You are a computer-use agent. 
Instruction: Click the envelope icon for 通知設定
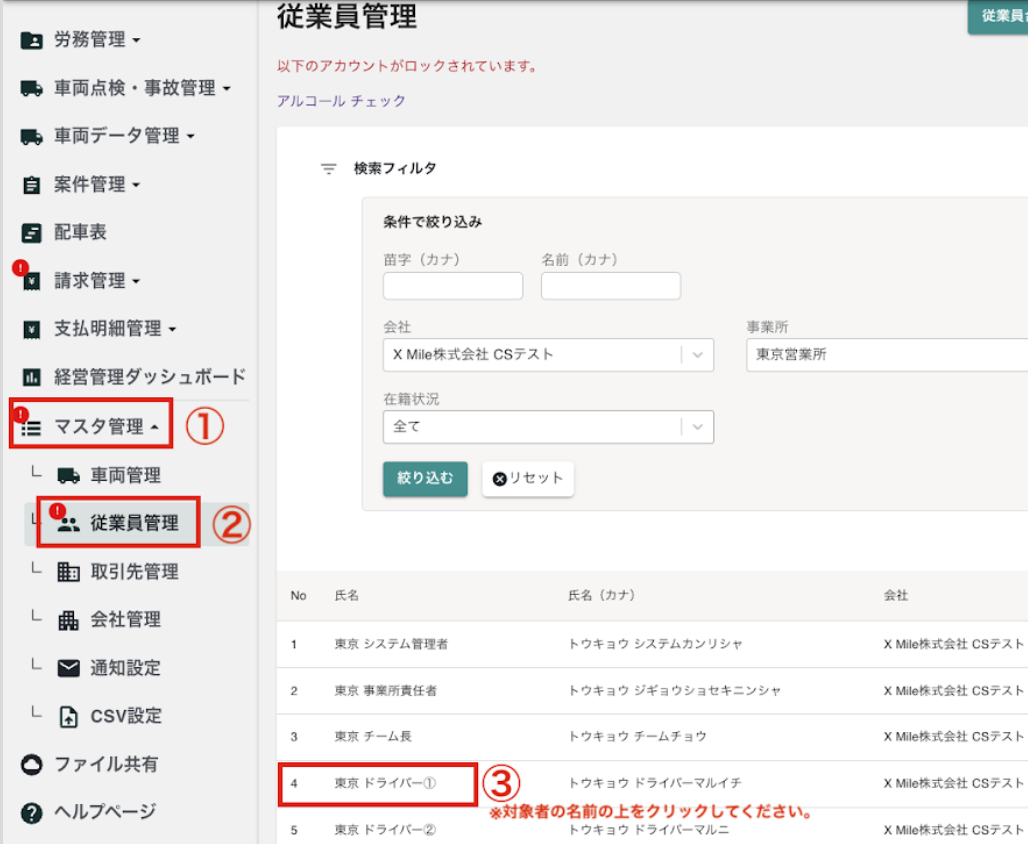click(69, 668)
